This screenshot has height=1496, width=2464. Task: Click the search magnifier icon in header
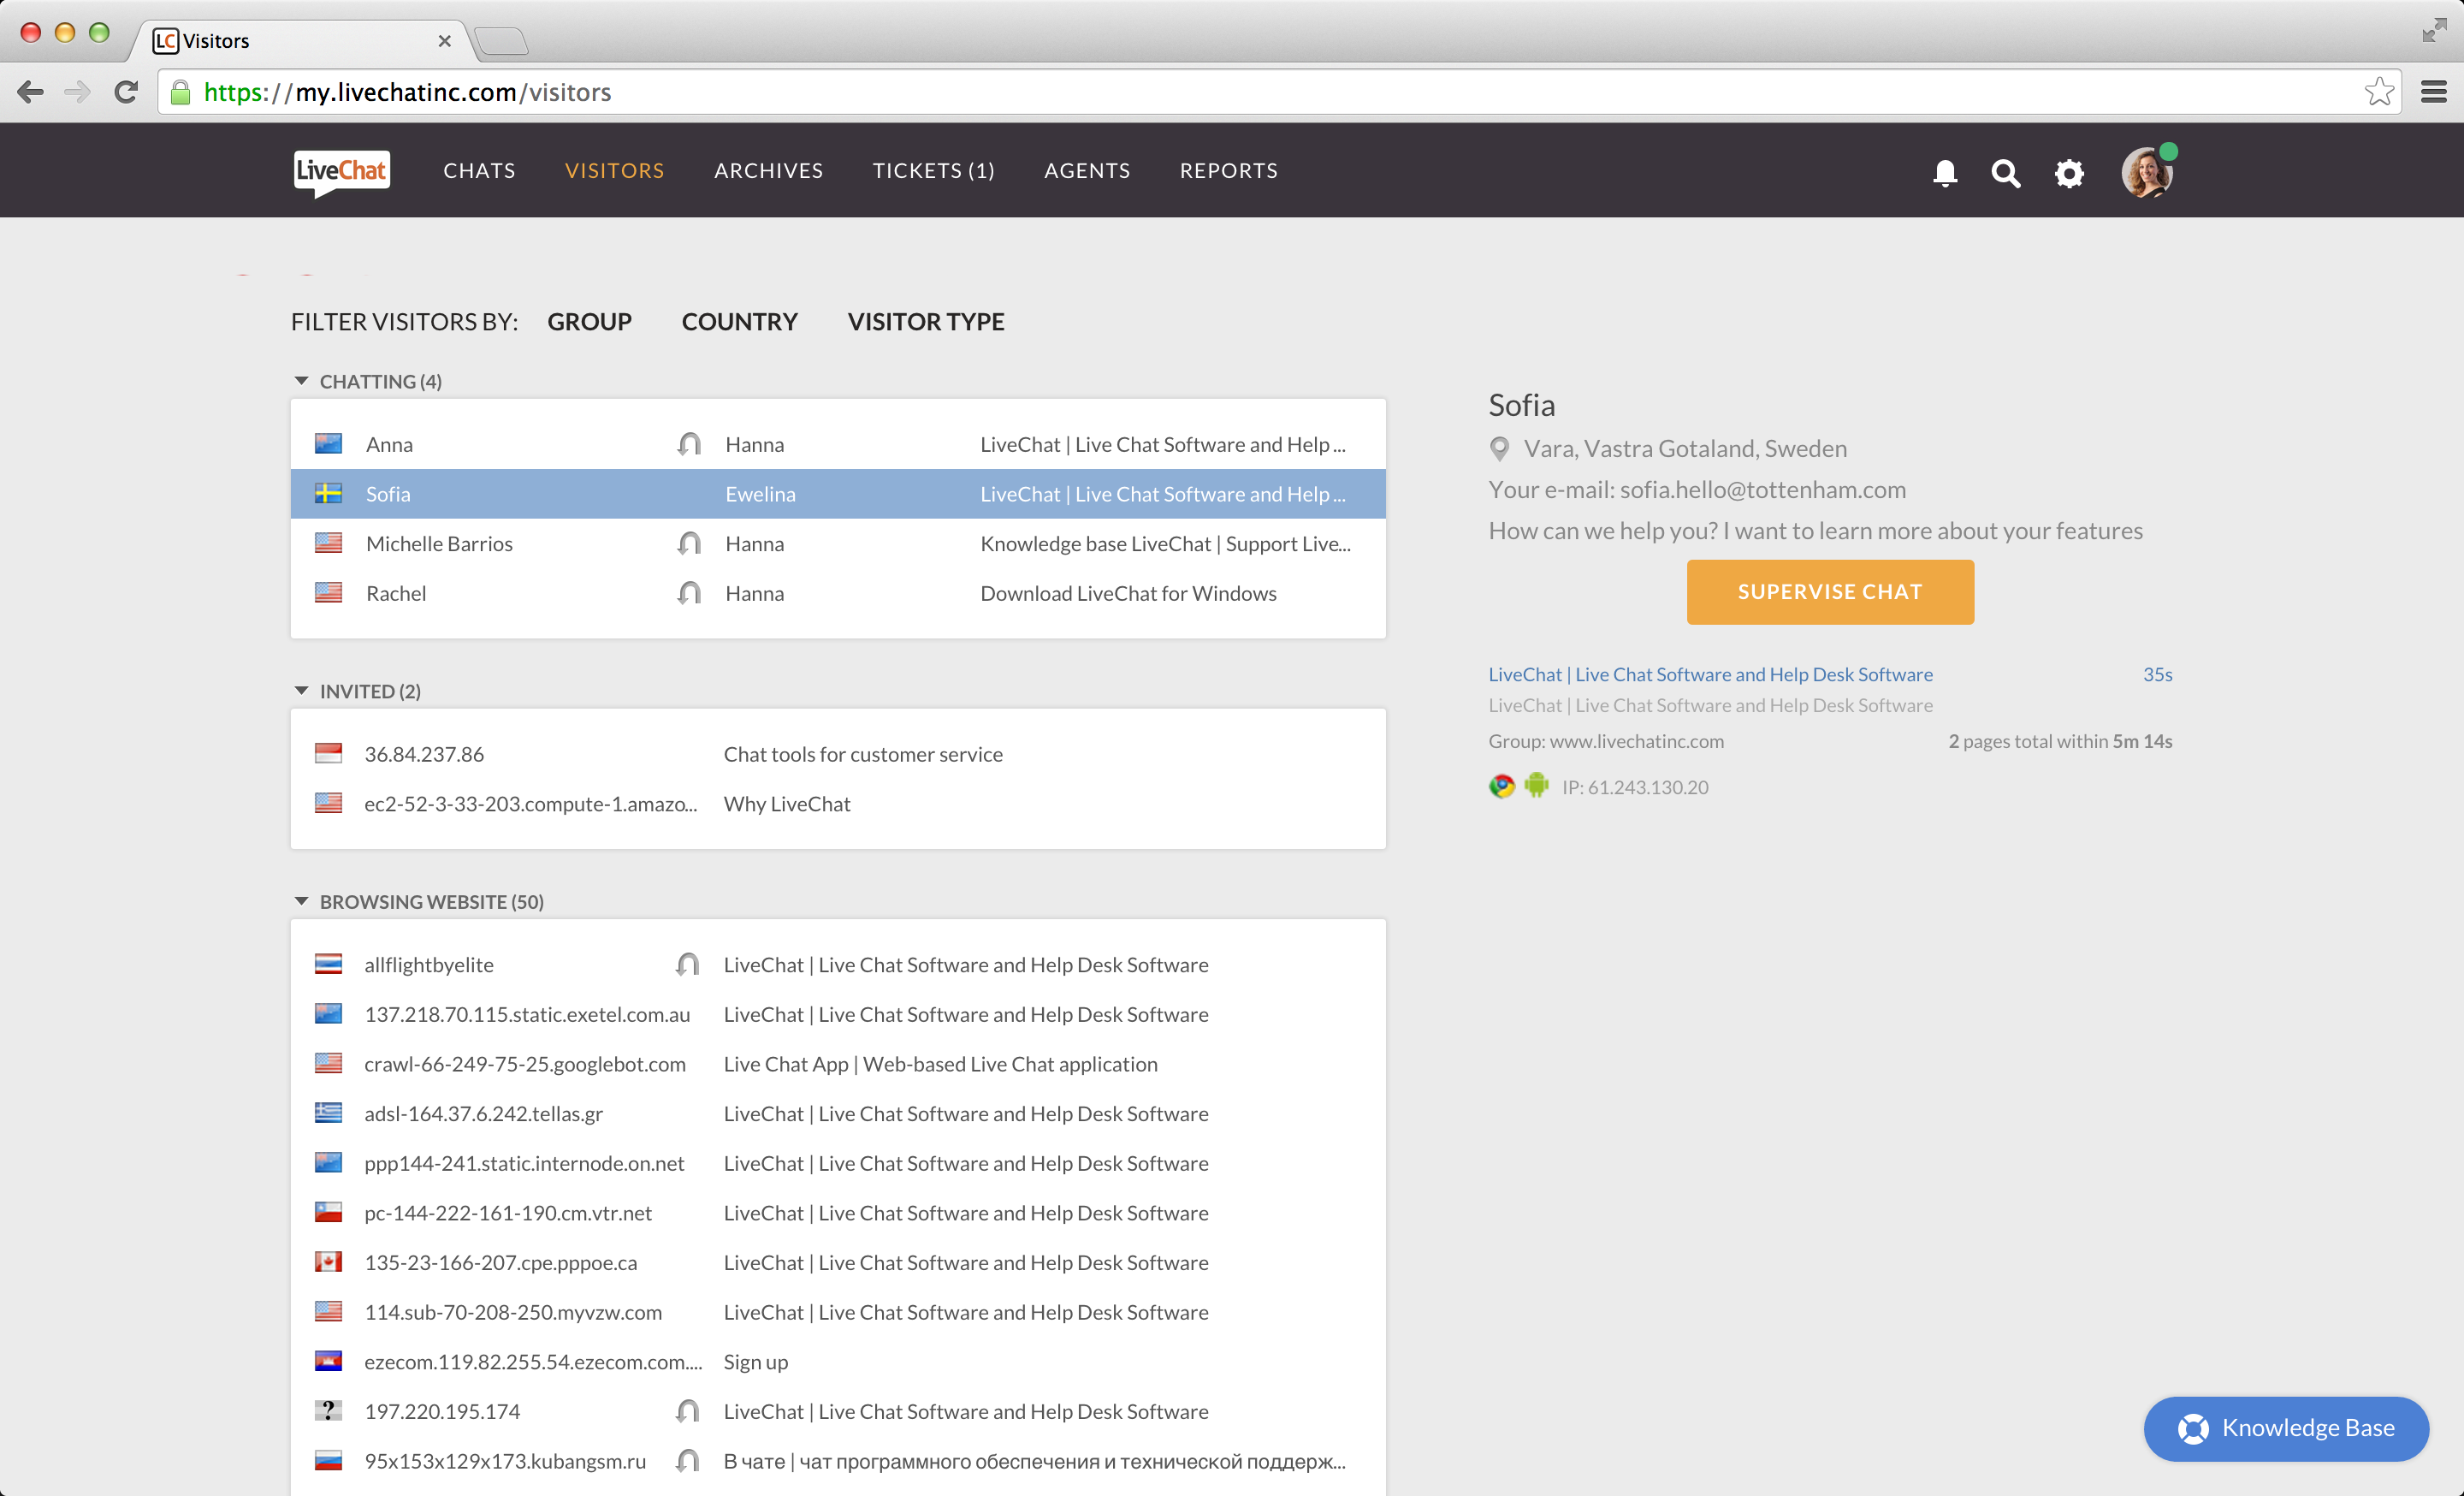tap(2005, 172)
